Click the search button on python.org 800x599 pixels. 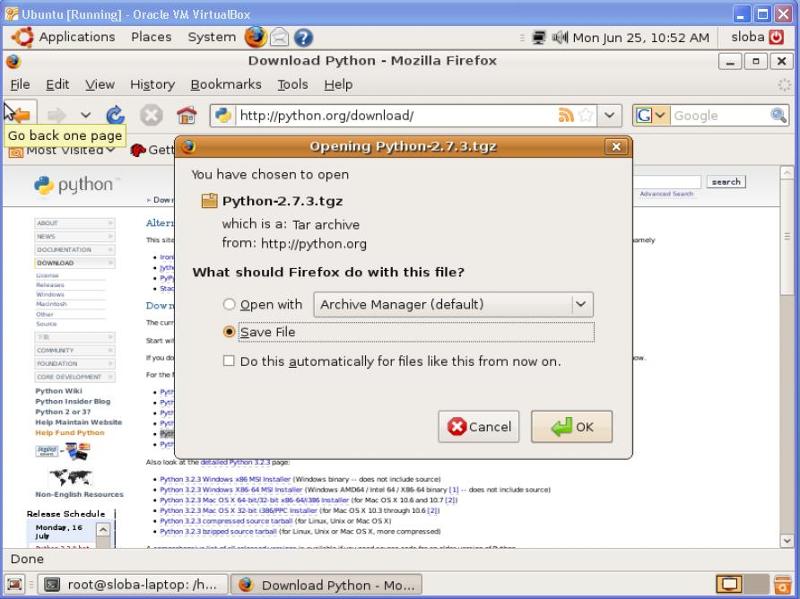(726, 182)
